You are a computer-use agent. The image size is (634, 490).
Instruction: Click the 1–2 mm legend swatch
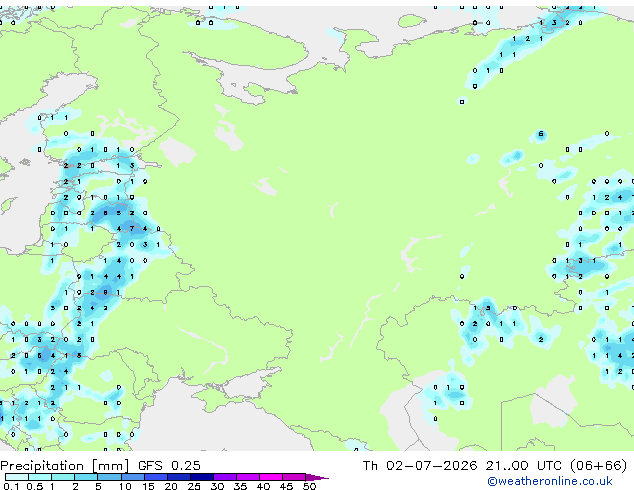coord(63,477)
